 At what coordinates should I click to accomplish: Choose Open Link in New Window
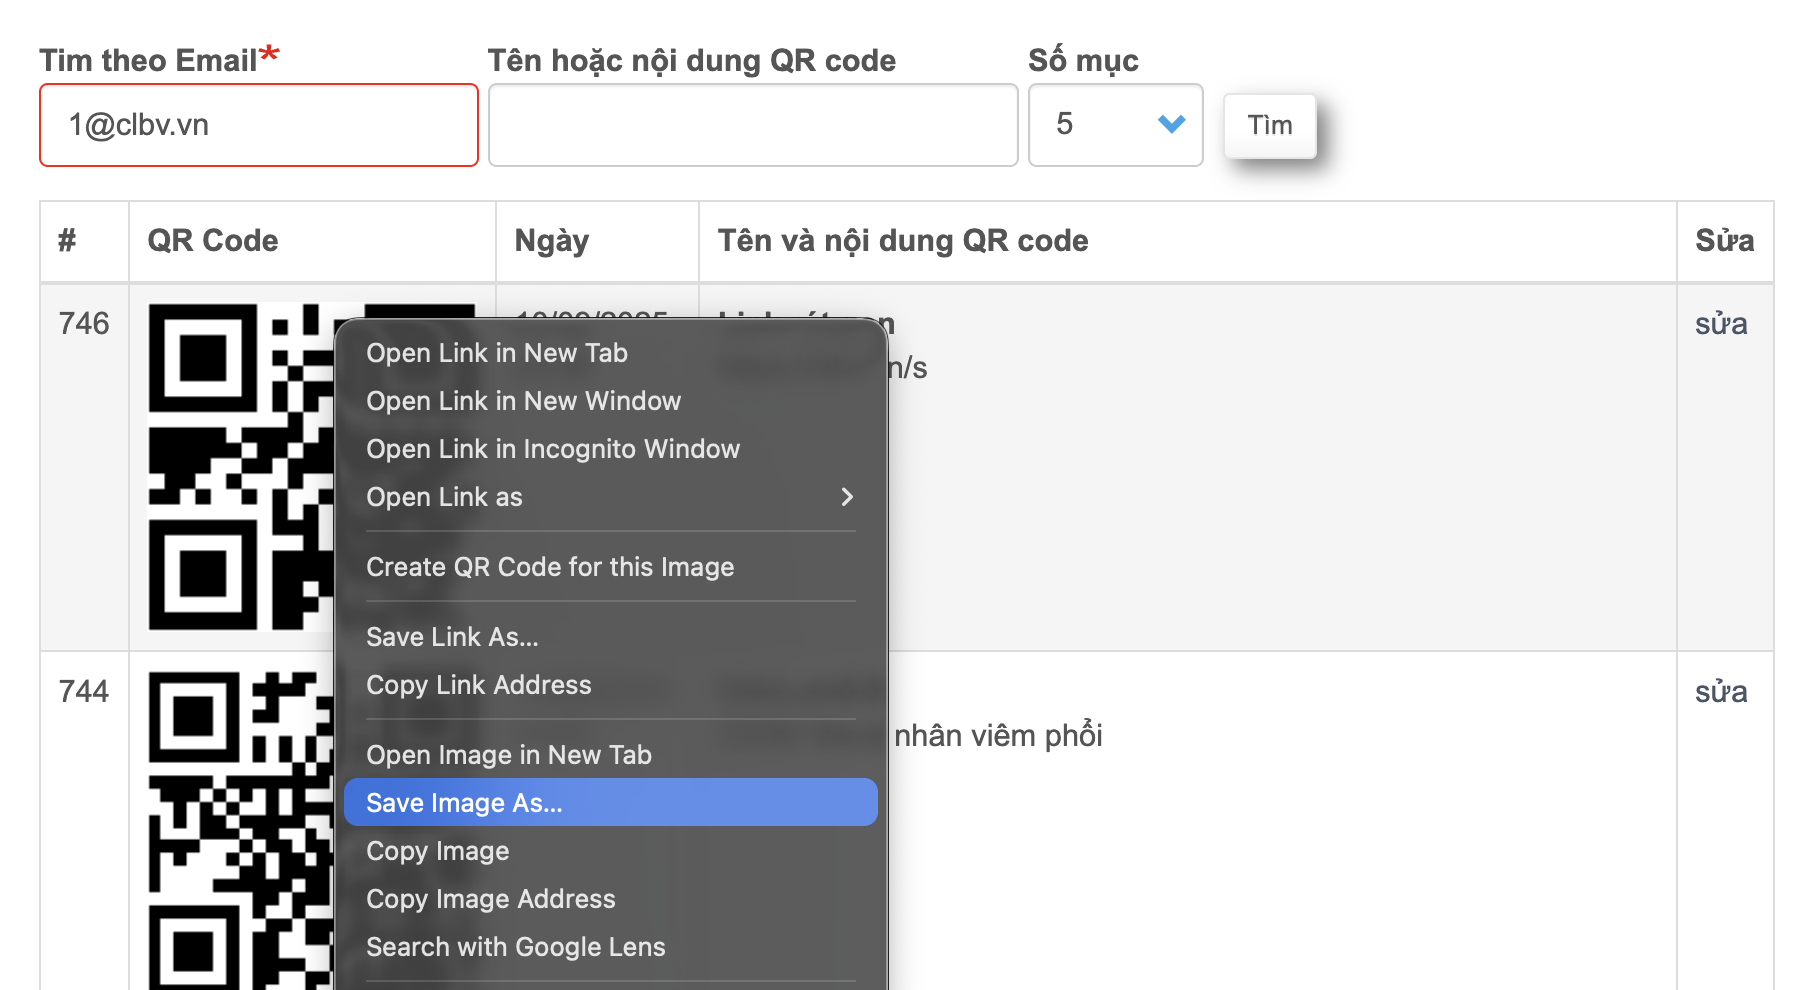coord(523,401)
